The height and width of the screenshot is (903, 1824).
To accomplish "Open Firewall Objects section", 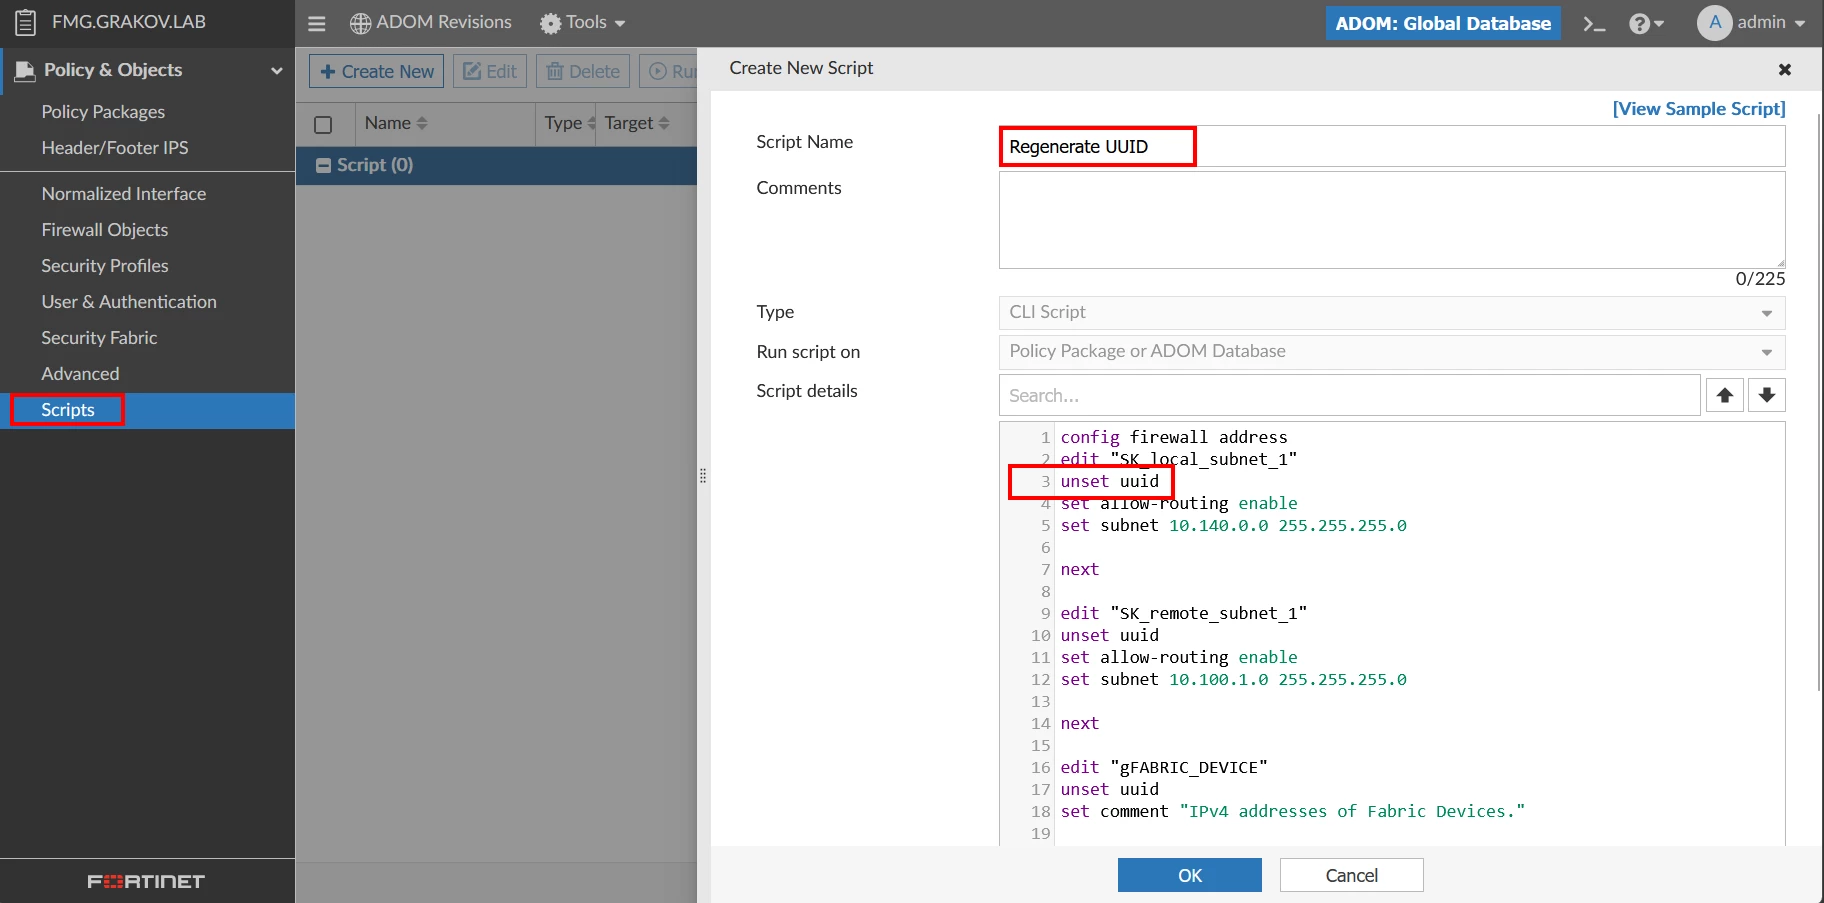I will click(105, 230).
